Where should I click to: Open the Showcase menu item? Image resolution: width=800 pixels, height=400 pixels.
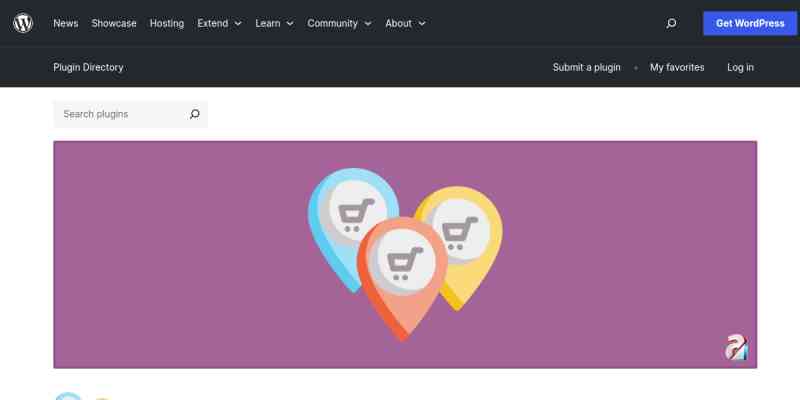(114, 23)
